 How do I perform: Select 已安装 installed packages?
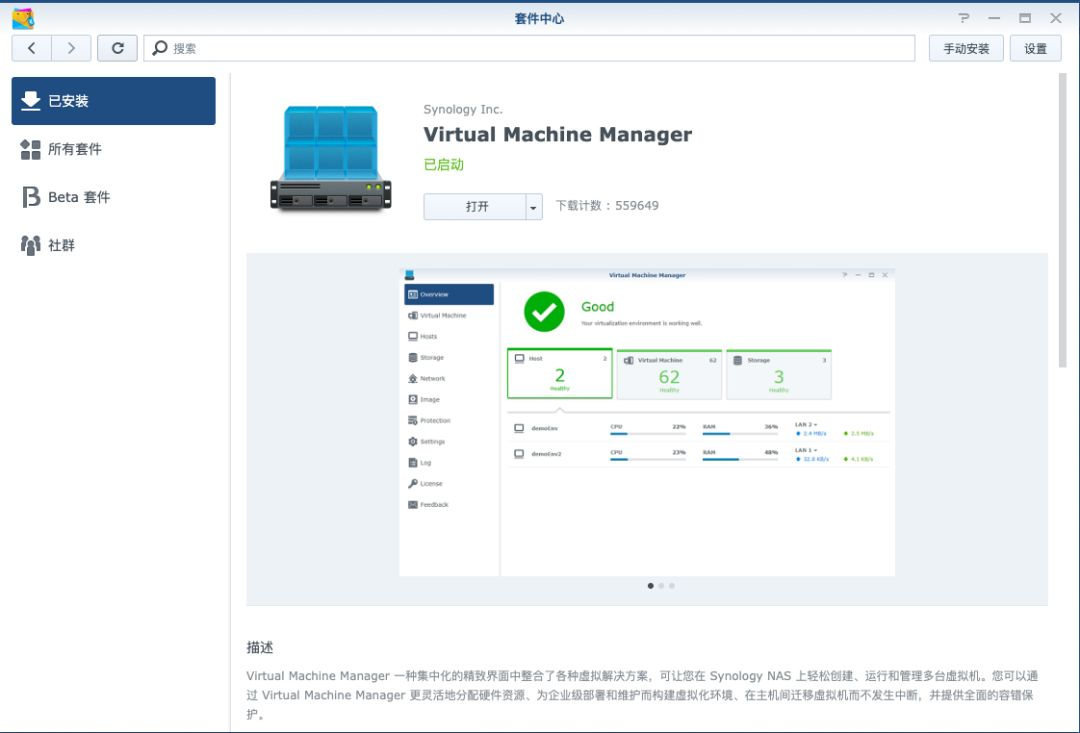tap(114, 101)
